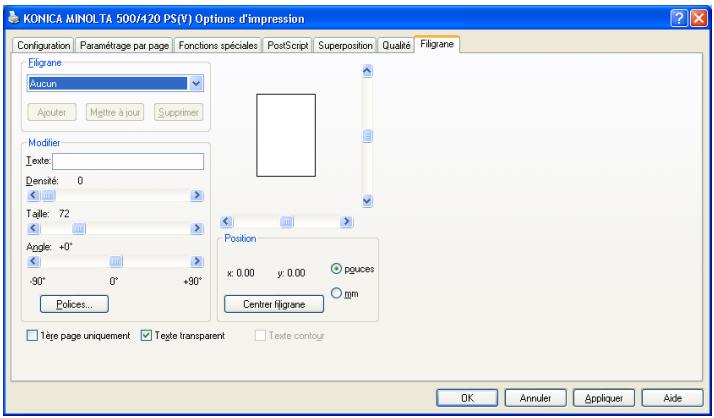Go to the Superposition tab

[x=345, y=45]
